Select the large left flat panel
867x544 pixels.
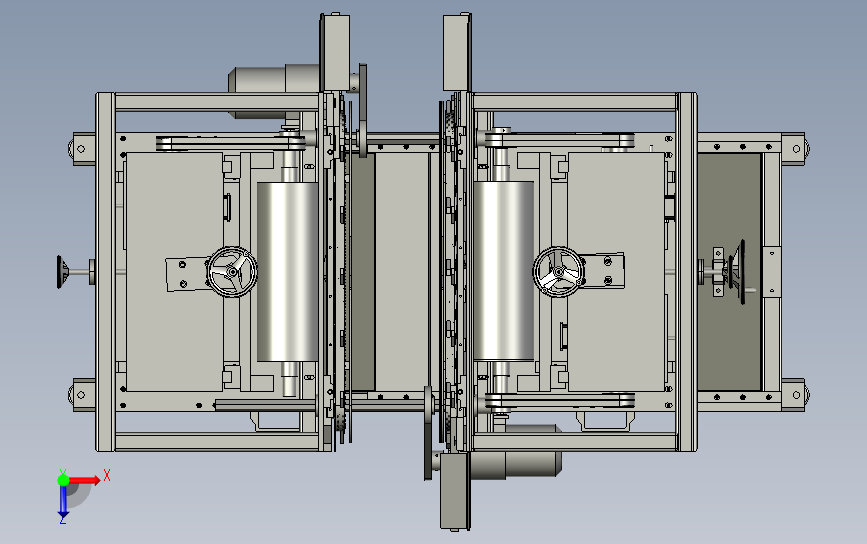pos(174,272)
